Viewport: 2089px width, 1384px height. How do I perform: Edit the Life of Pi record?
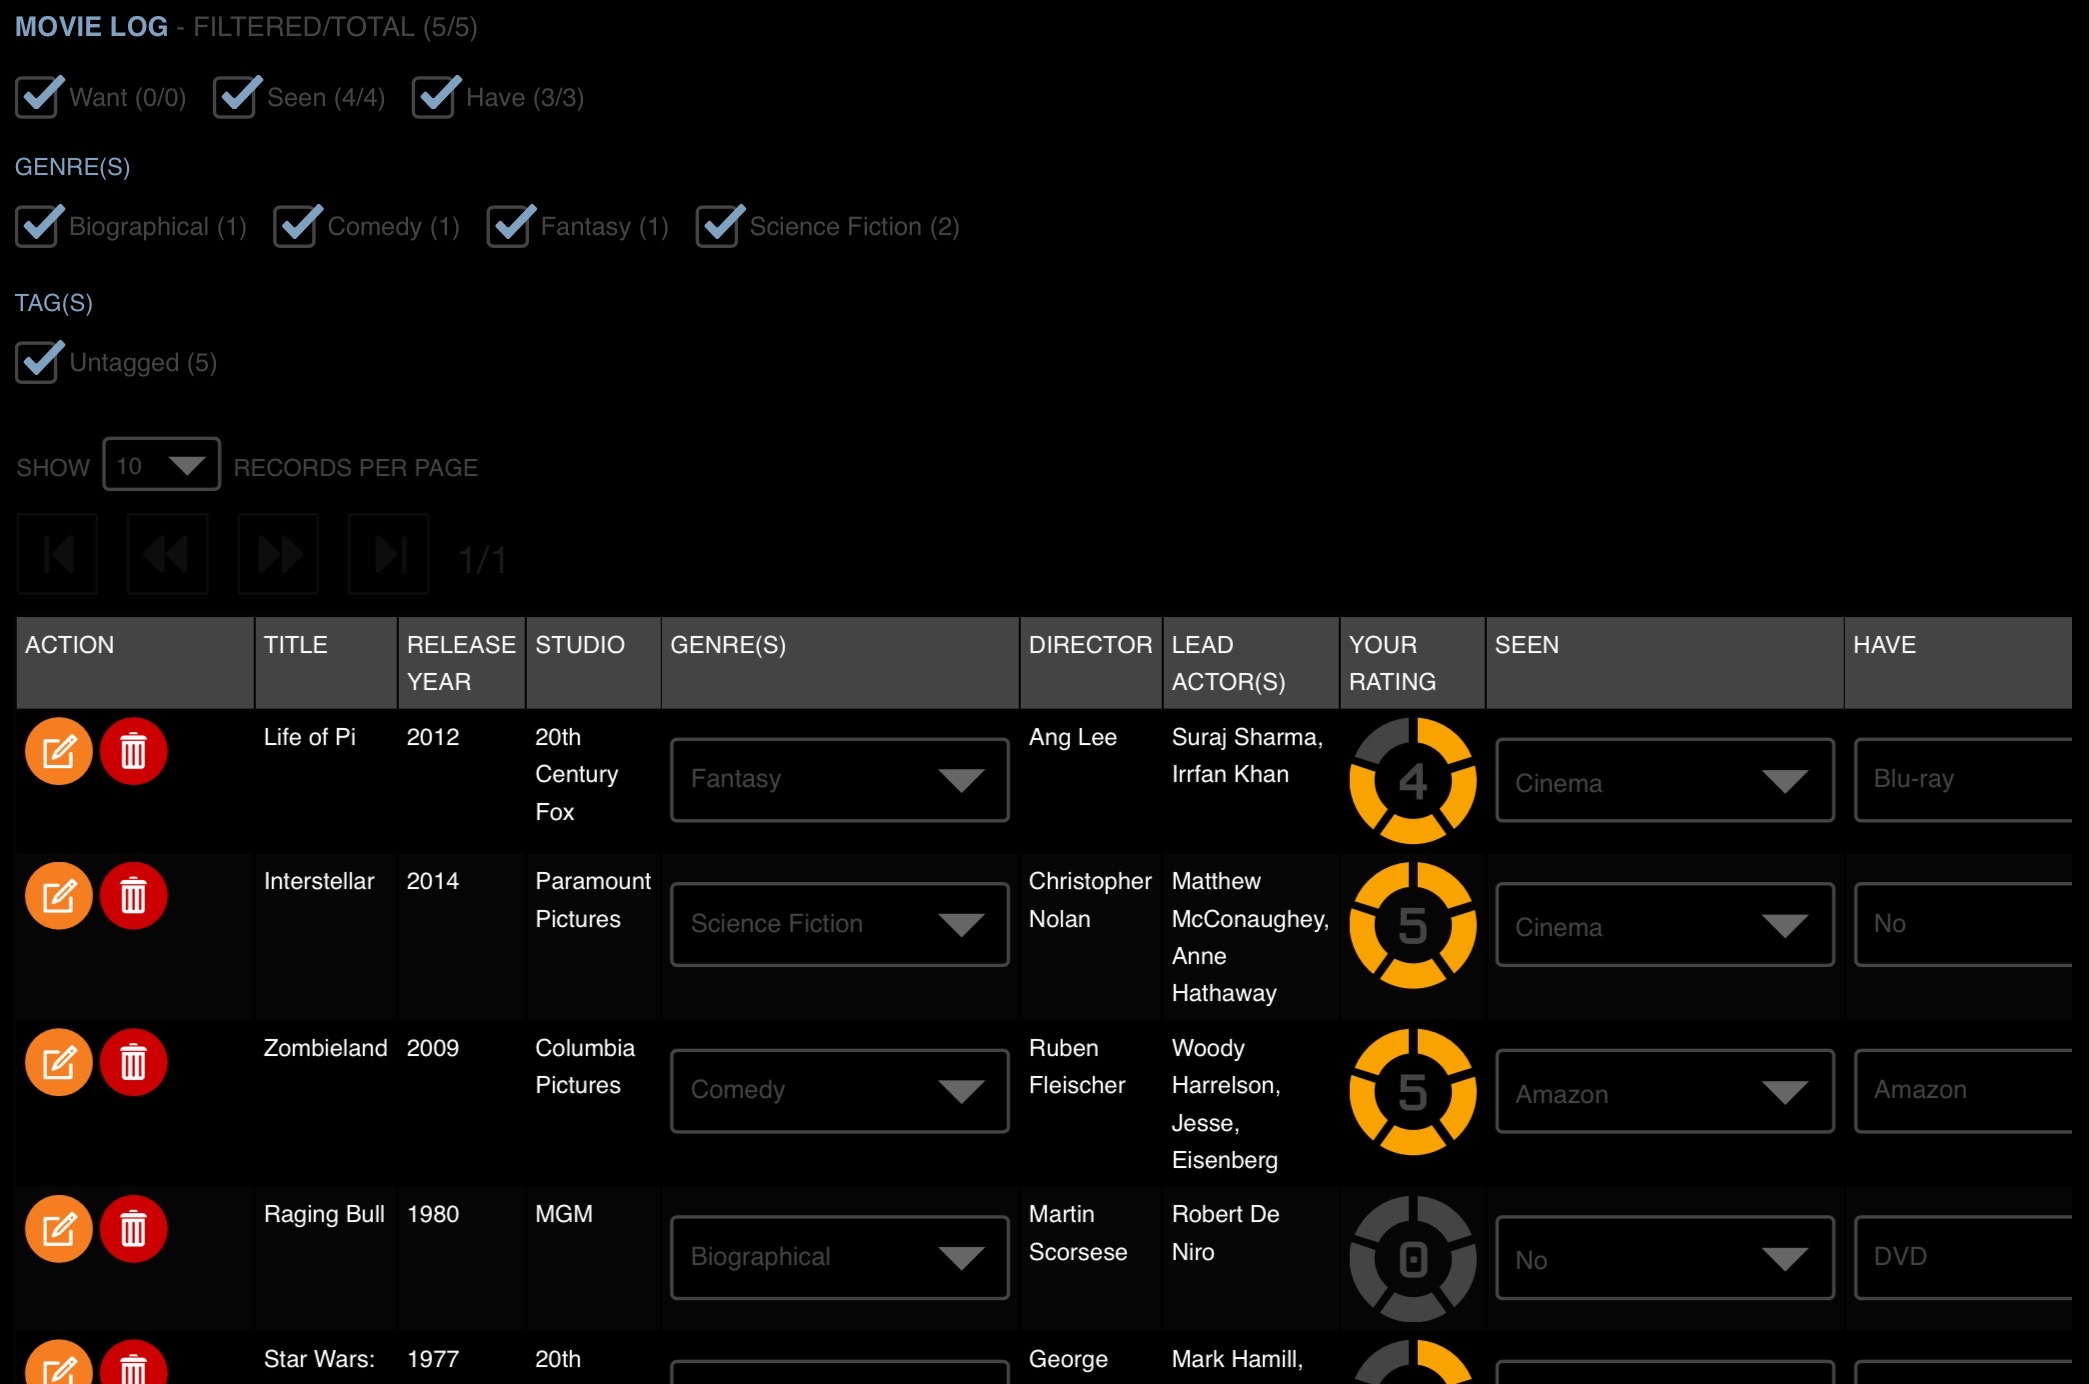point(59,751)
